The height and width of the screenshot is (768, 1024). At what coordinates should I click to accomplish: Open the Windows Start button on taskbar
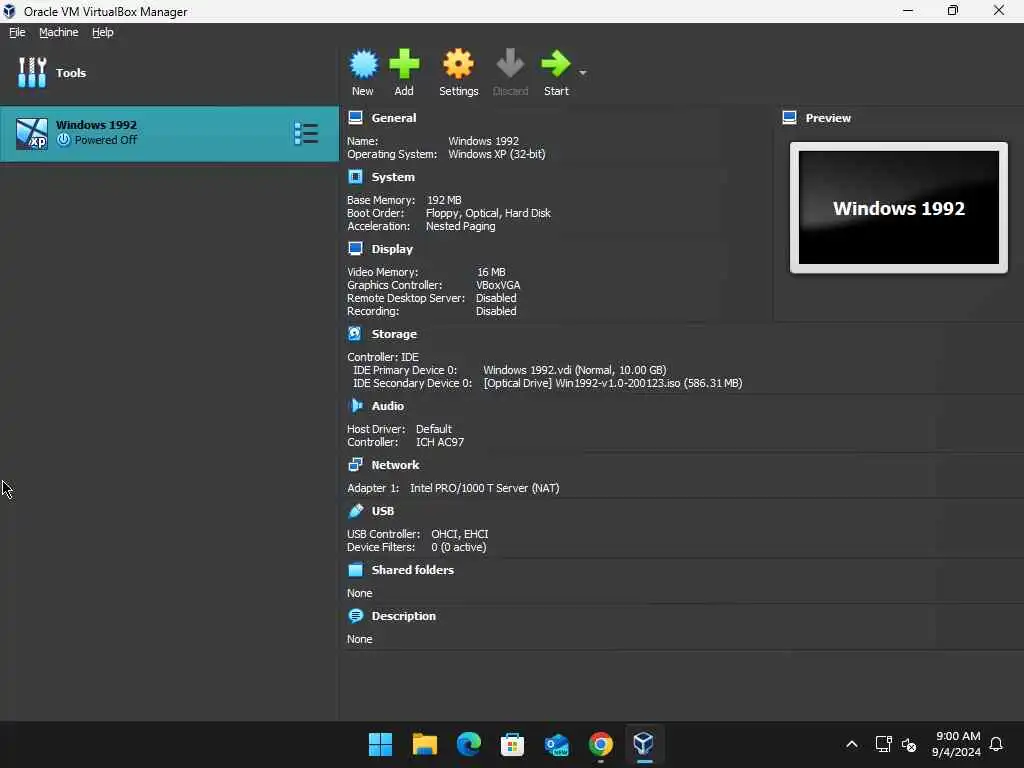[x=380, y=744]
